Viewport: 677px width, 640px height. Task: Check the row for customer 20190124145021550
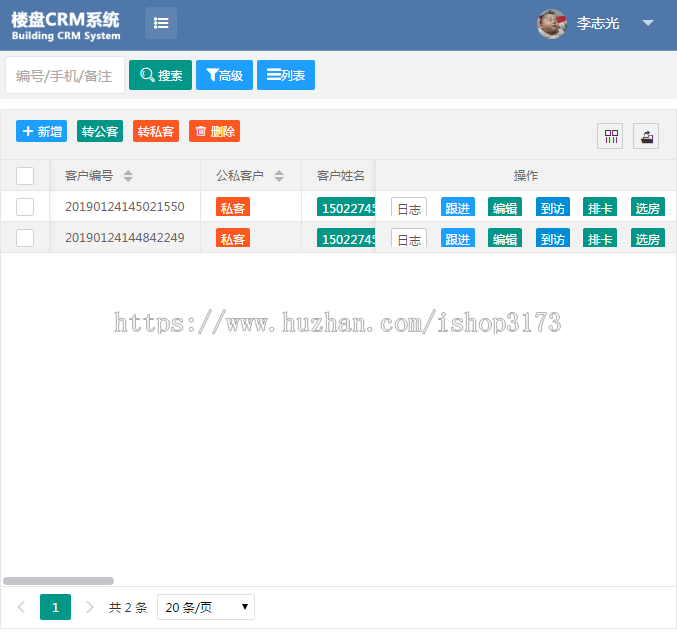point(25,207)
